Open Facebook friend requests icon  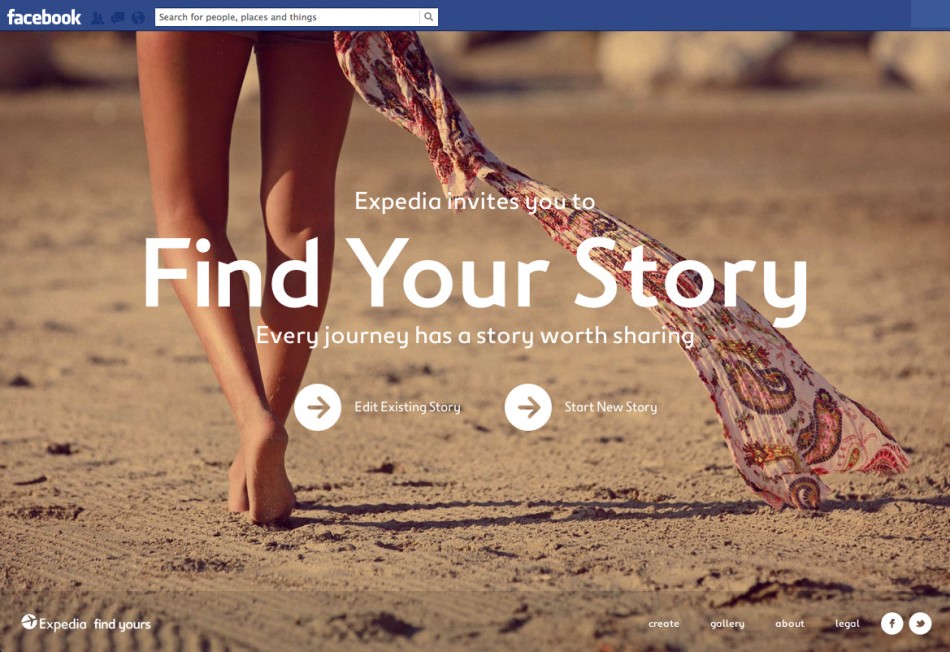97,18
